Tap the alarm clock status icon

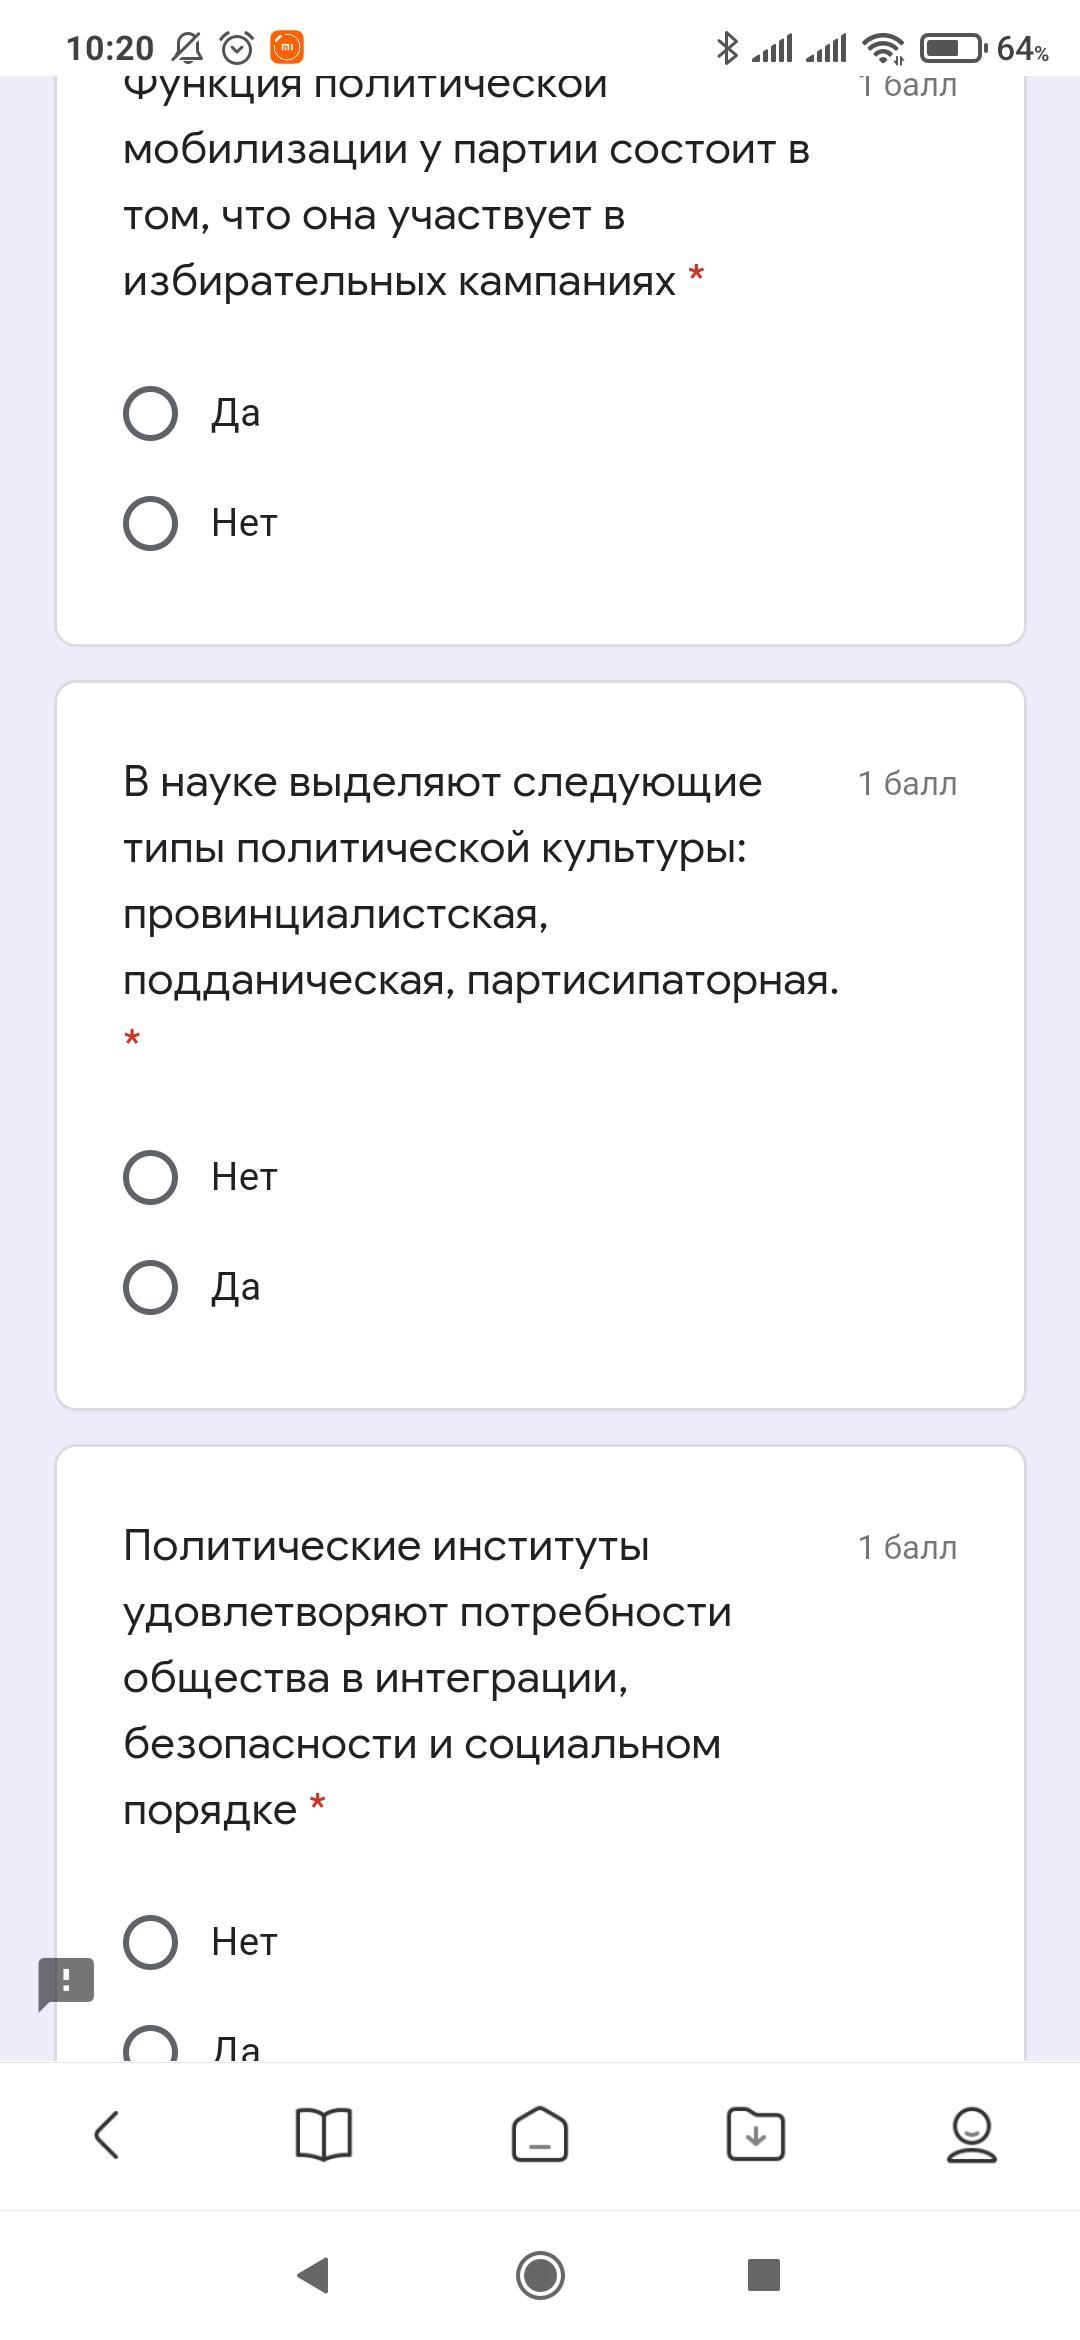coord(237,47)
